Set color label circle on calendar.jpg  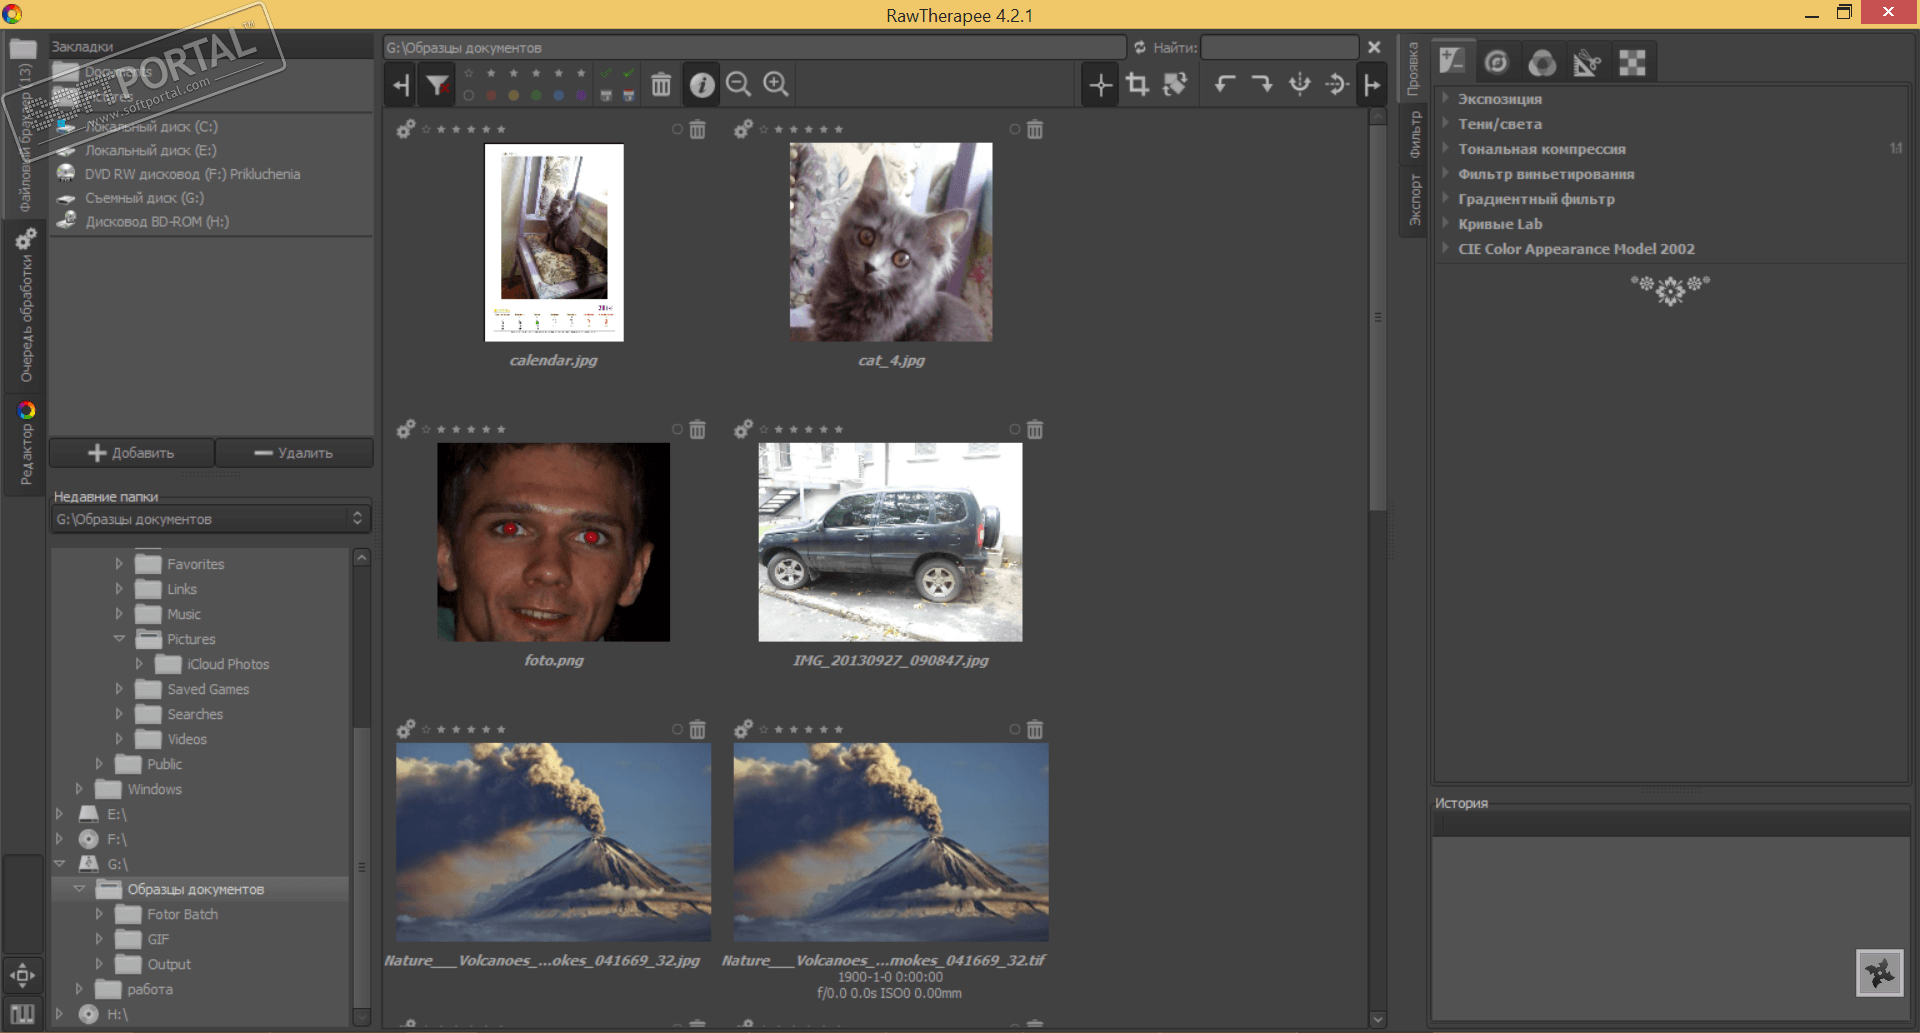[x=677, y=129]
